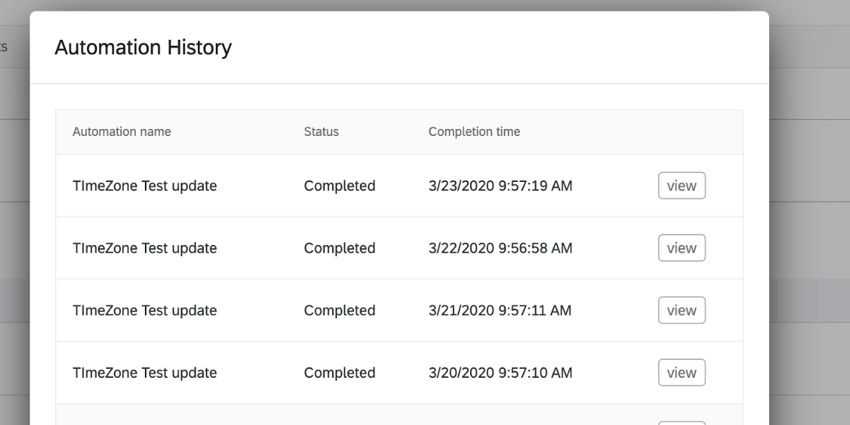Select the Status column header
This screenshot has height=425, width=850.
point(321,132)
